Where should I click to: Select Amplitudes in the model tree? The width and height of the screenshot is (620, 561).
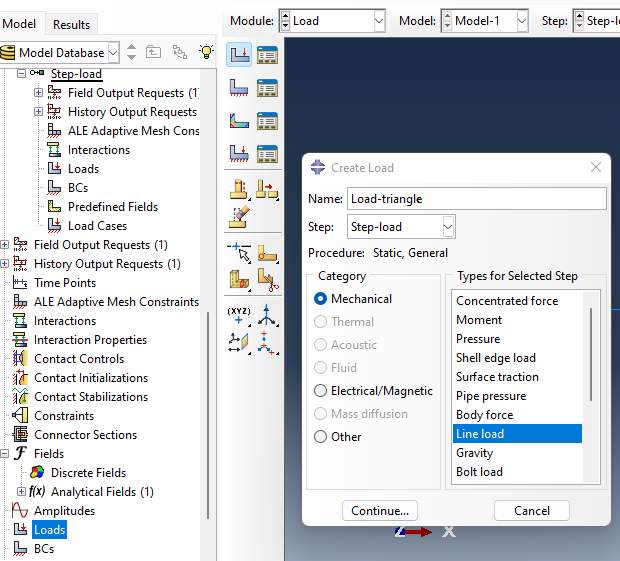pyautogui.click(x=64, y=511)
